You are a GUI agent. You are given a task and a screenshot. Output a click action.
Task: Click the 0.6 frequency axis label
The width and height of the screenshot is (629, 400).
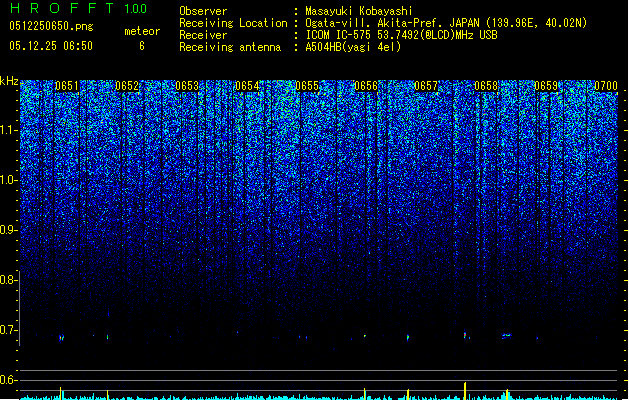[9, 380]
